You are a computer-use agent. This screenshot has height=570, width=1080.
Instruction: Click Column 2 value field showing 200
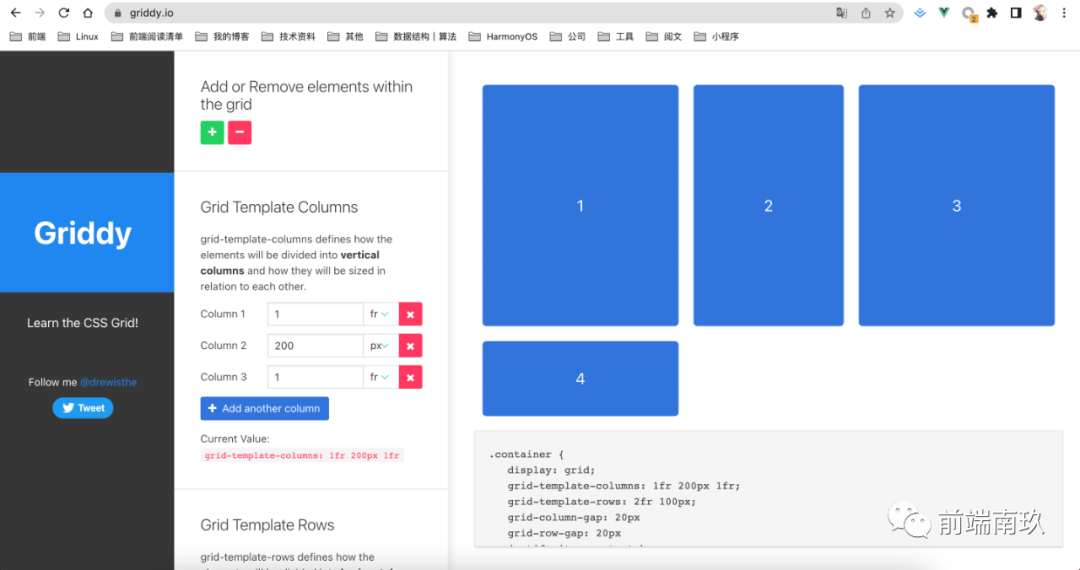click(315, 346)
